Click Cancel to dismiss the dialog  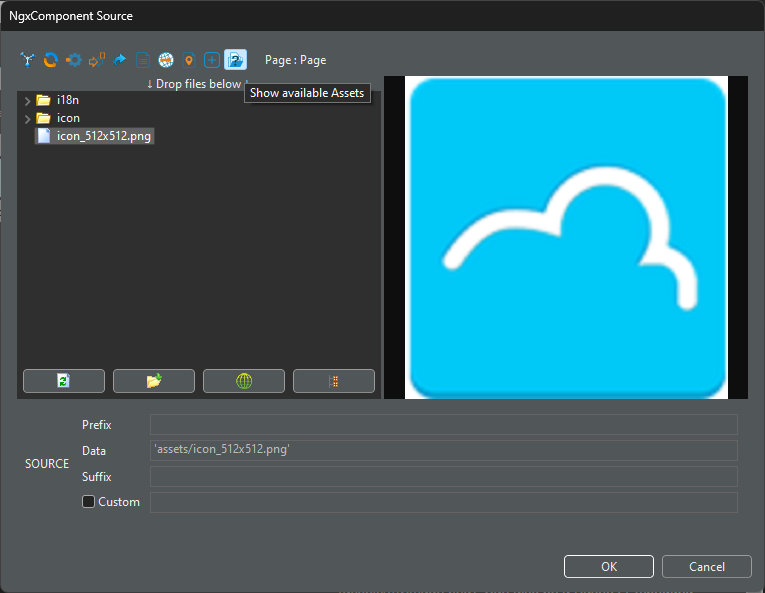706,567
